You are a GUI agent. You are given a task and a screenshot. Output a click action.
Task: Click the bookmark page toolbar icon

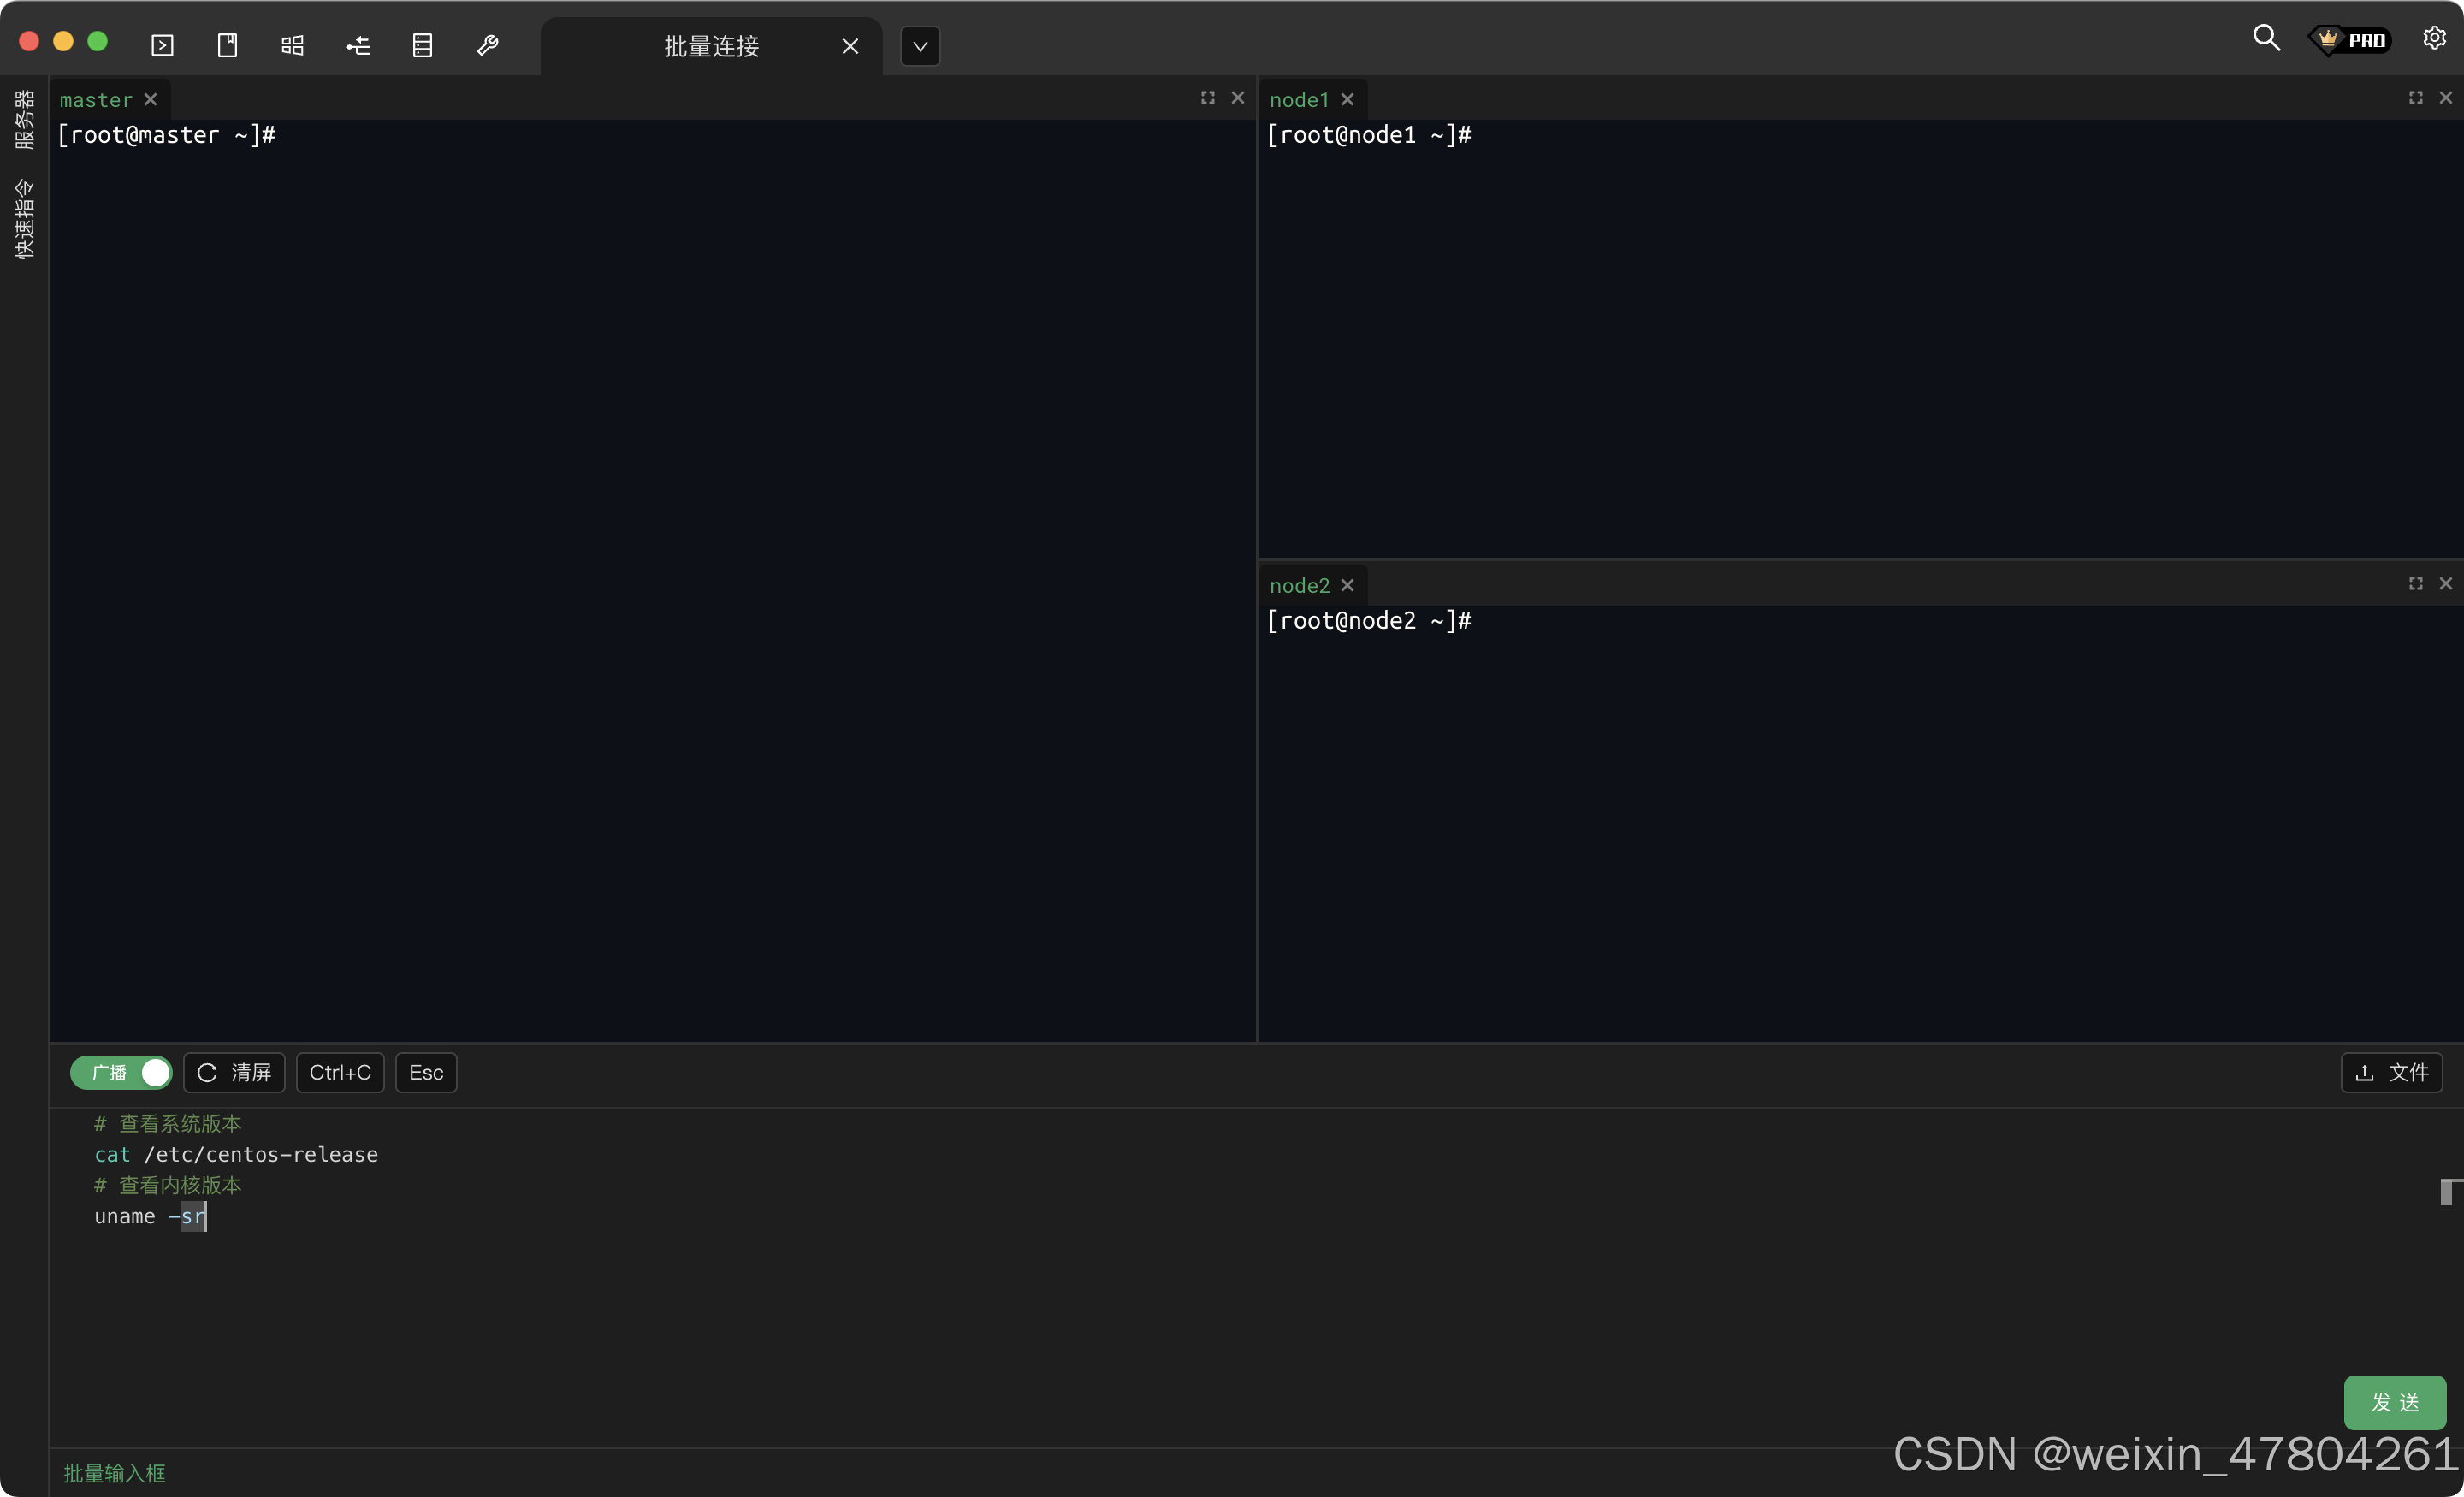[x=227, y=46]
